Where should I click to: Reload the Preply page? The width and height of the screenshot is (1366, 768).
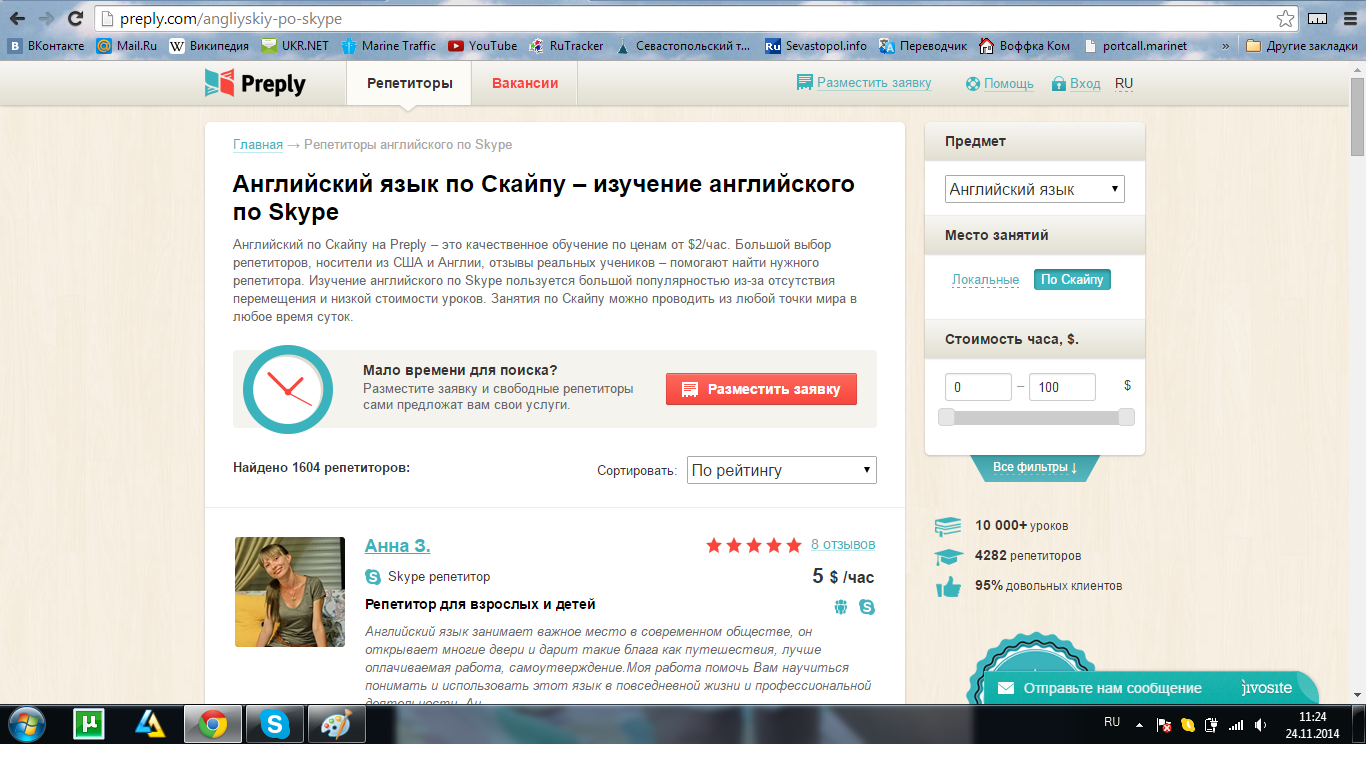75,19
